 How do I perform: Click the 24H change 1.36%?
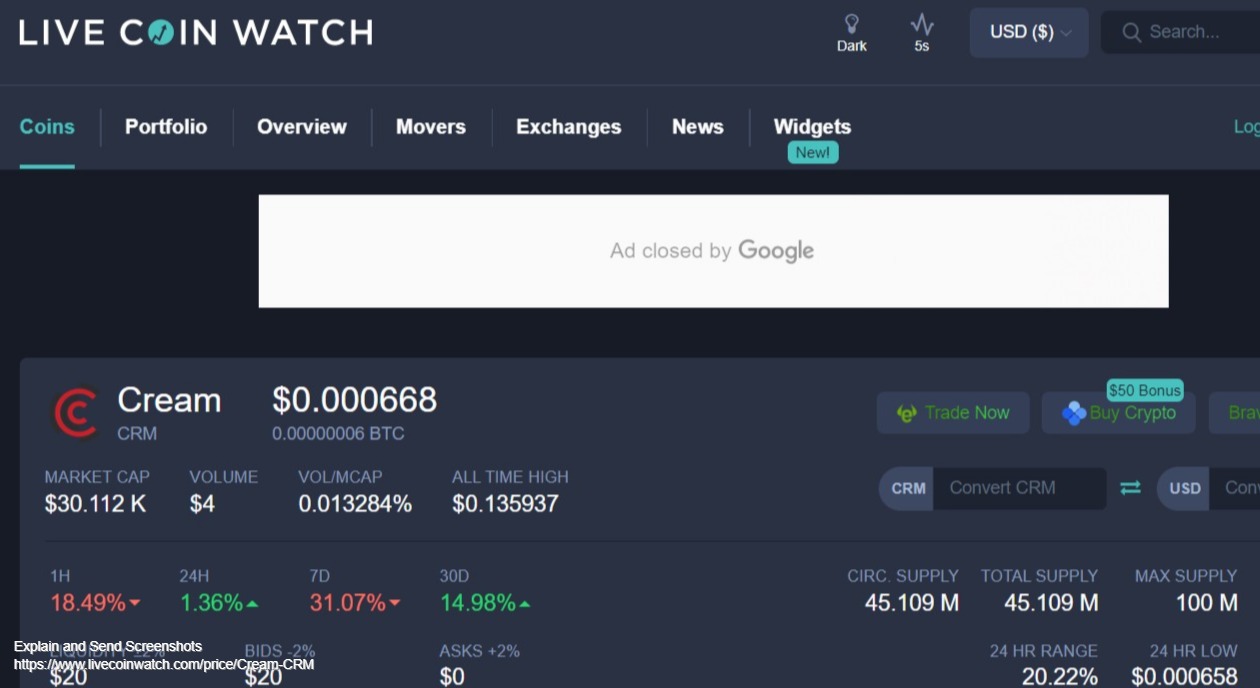219,603
